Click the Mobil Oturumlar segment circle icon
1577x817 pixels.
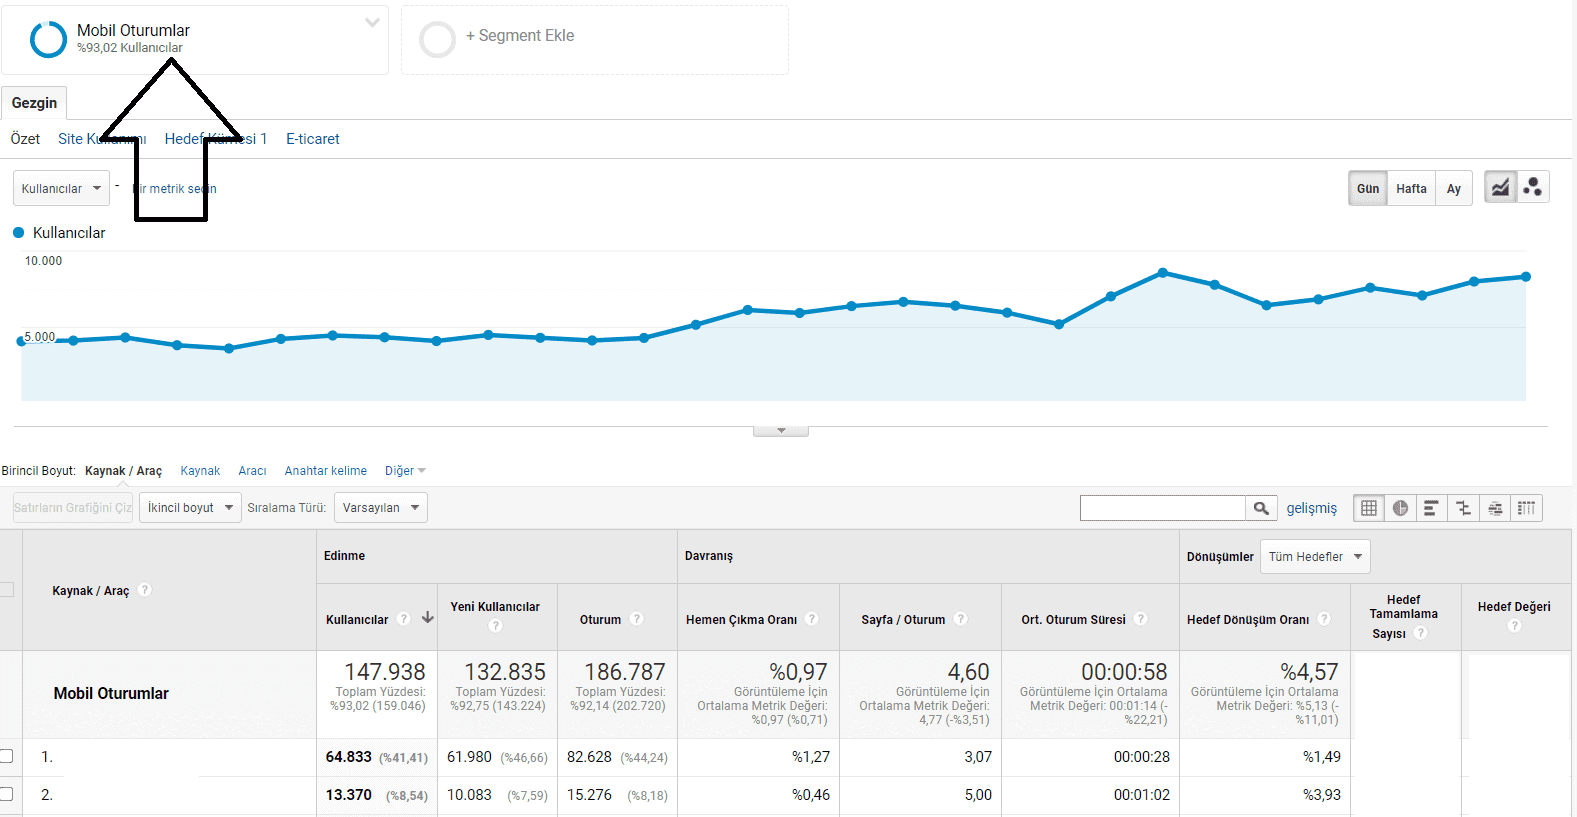pyautogui.click(x=48, y=40)
